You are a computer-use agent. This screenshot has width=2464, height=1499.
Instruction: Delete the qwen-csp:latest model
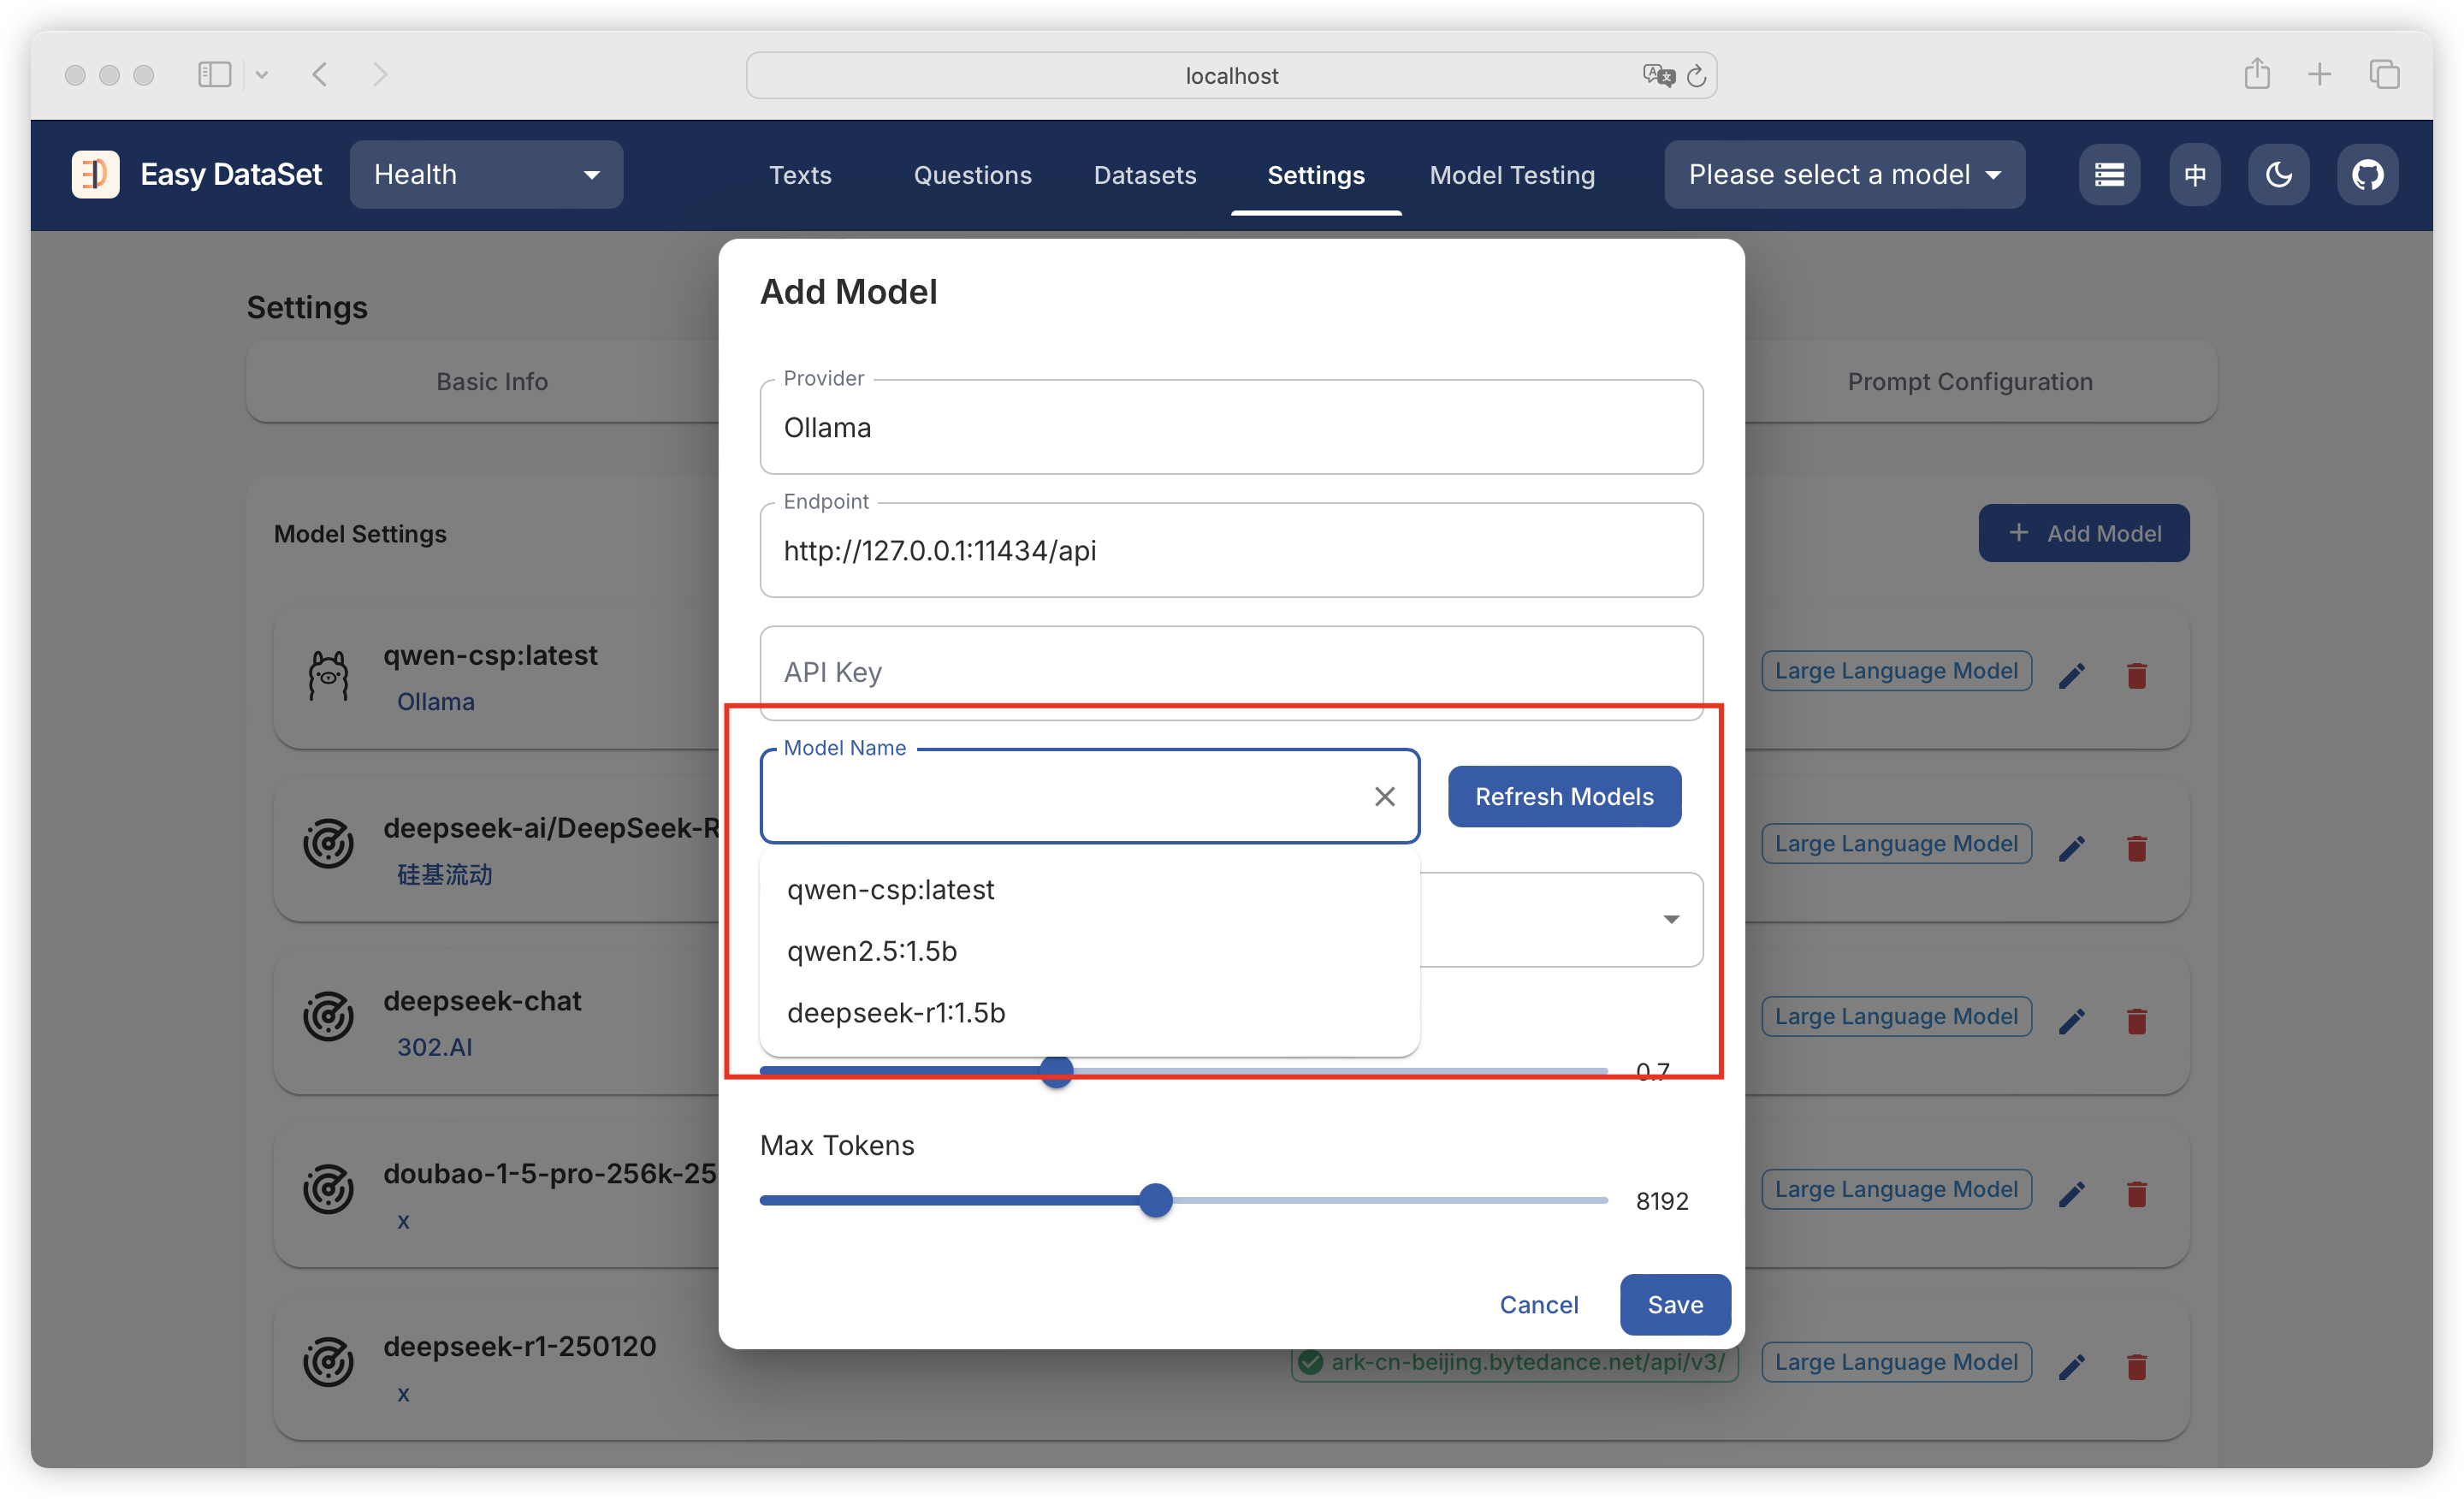coord(2137,676)
